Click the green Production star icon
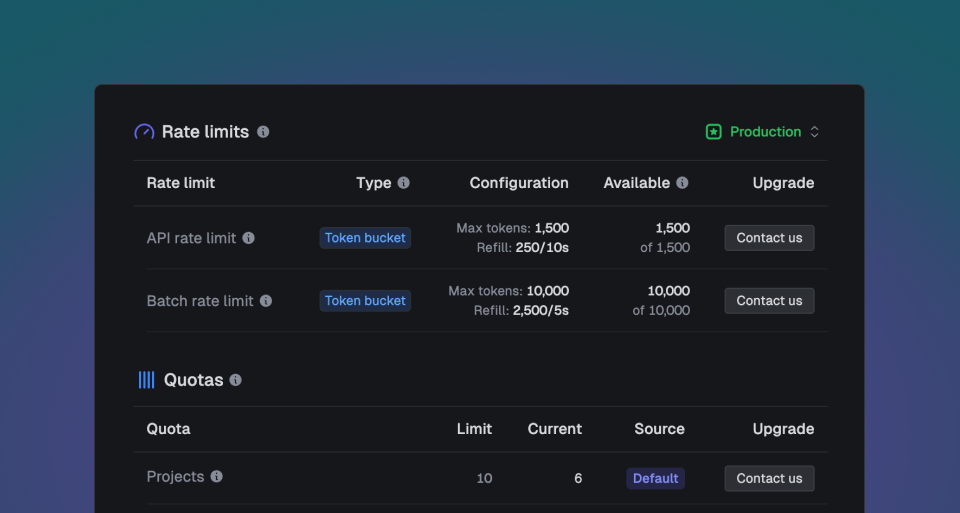This screenshot has width=960, height=513. [x=713, y=132]
